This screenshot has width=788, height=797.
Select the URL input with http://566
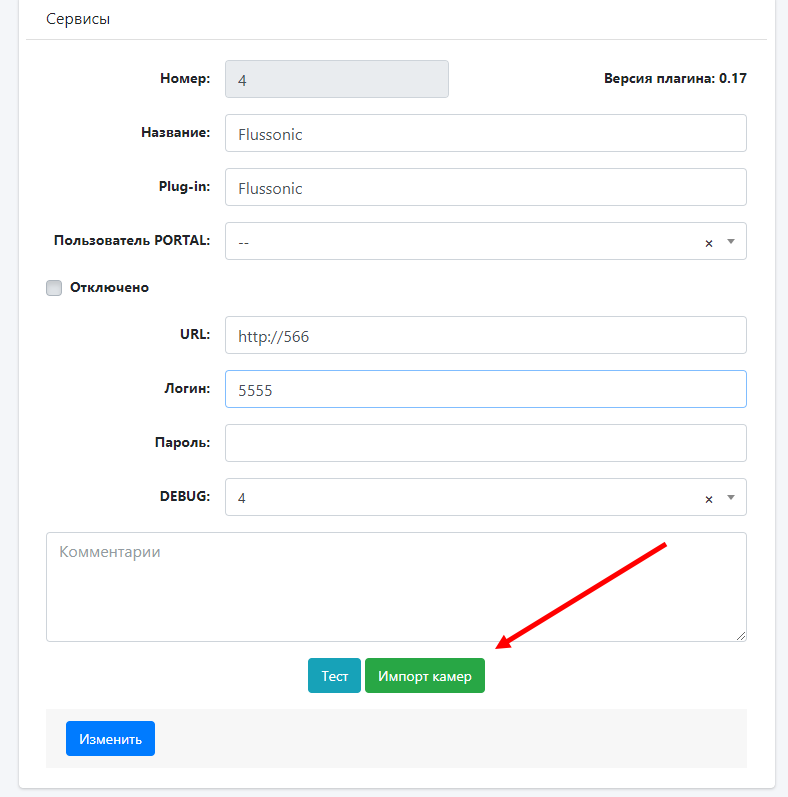point(485,335)
